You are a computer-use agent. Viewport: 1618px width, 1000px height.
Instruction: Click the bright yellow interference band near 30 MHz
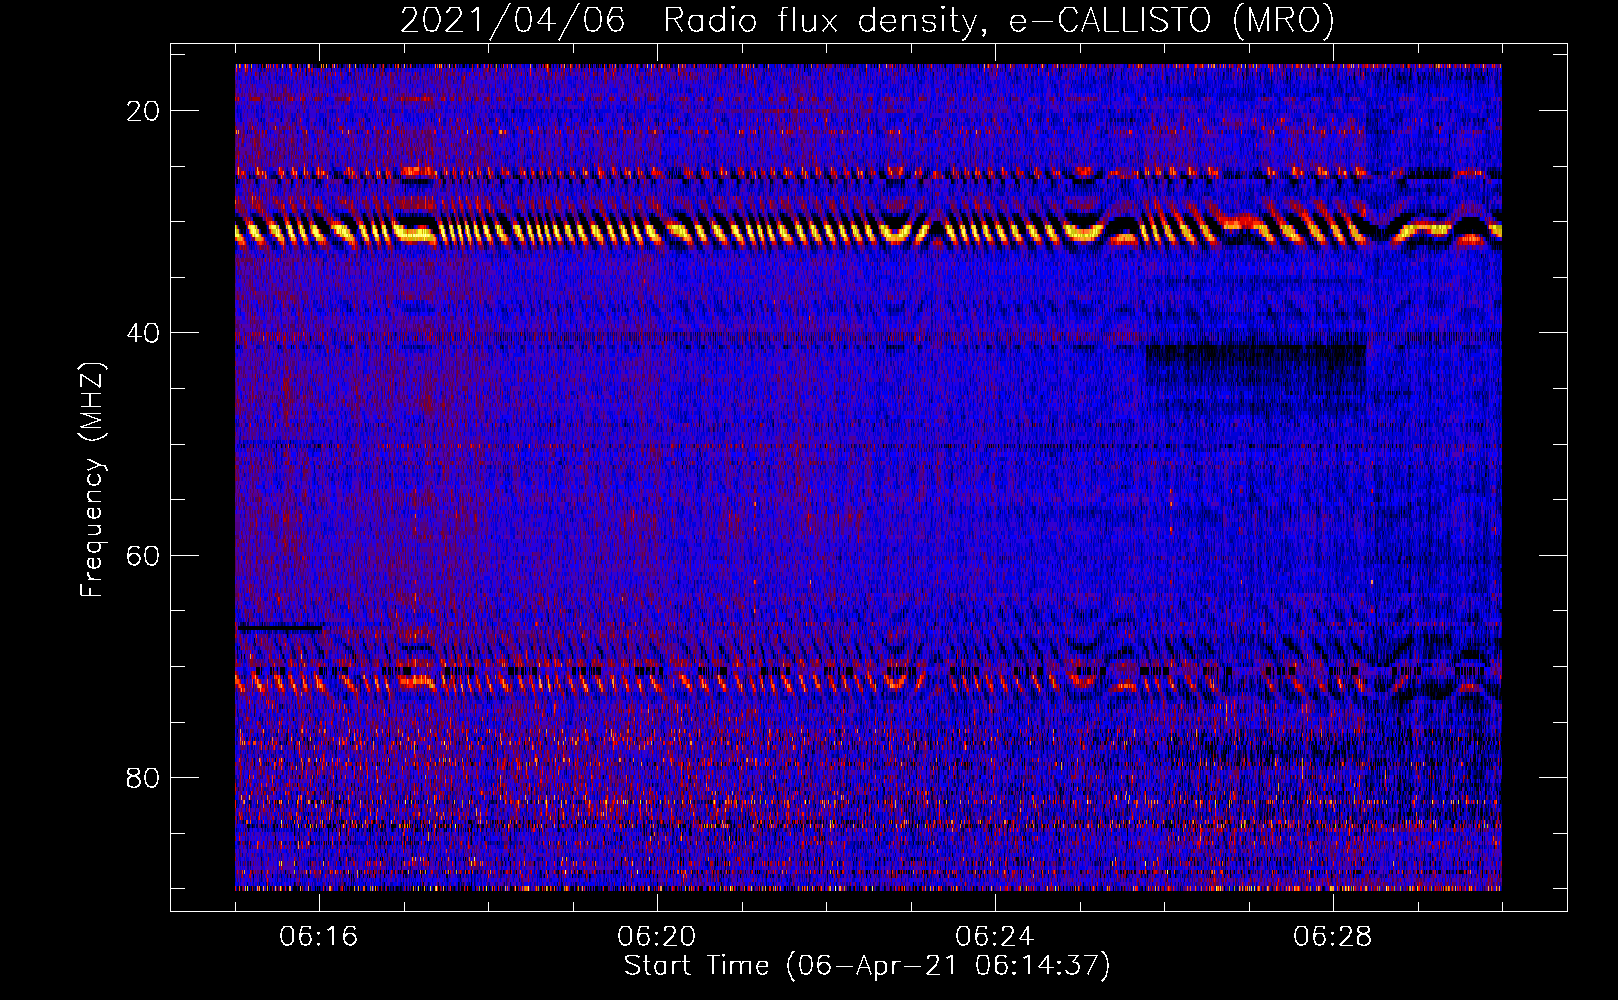point(868,232)
